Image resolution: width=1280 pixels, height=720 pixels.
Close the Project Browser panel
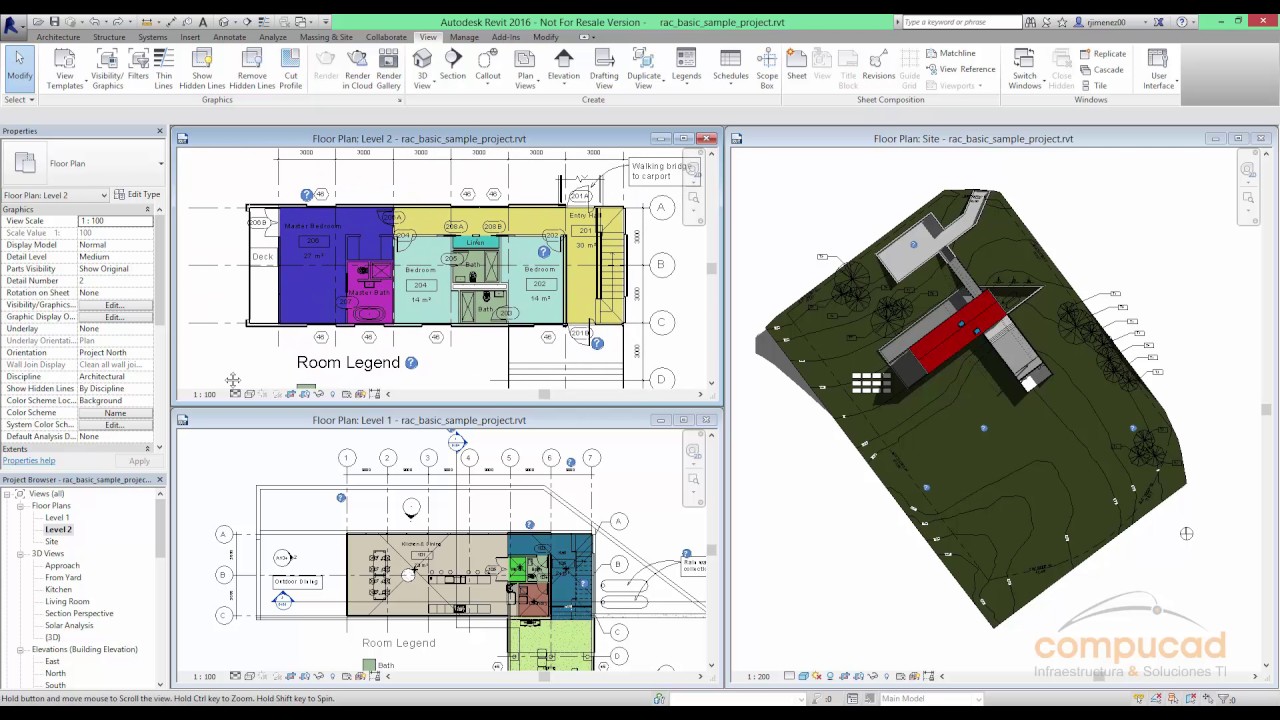tap(160, 480)
